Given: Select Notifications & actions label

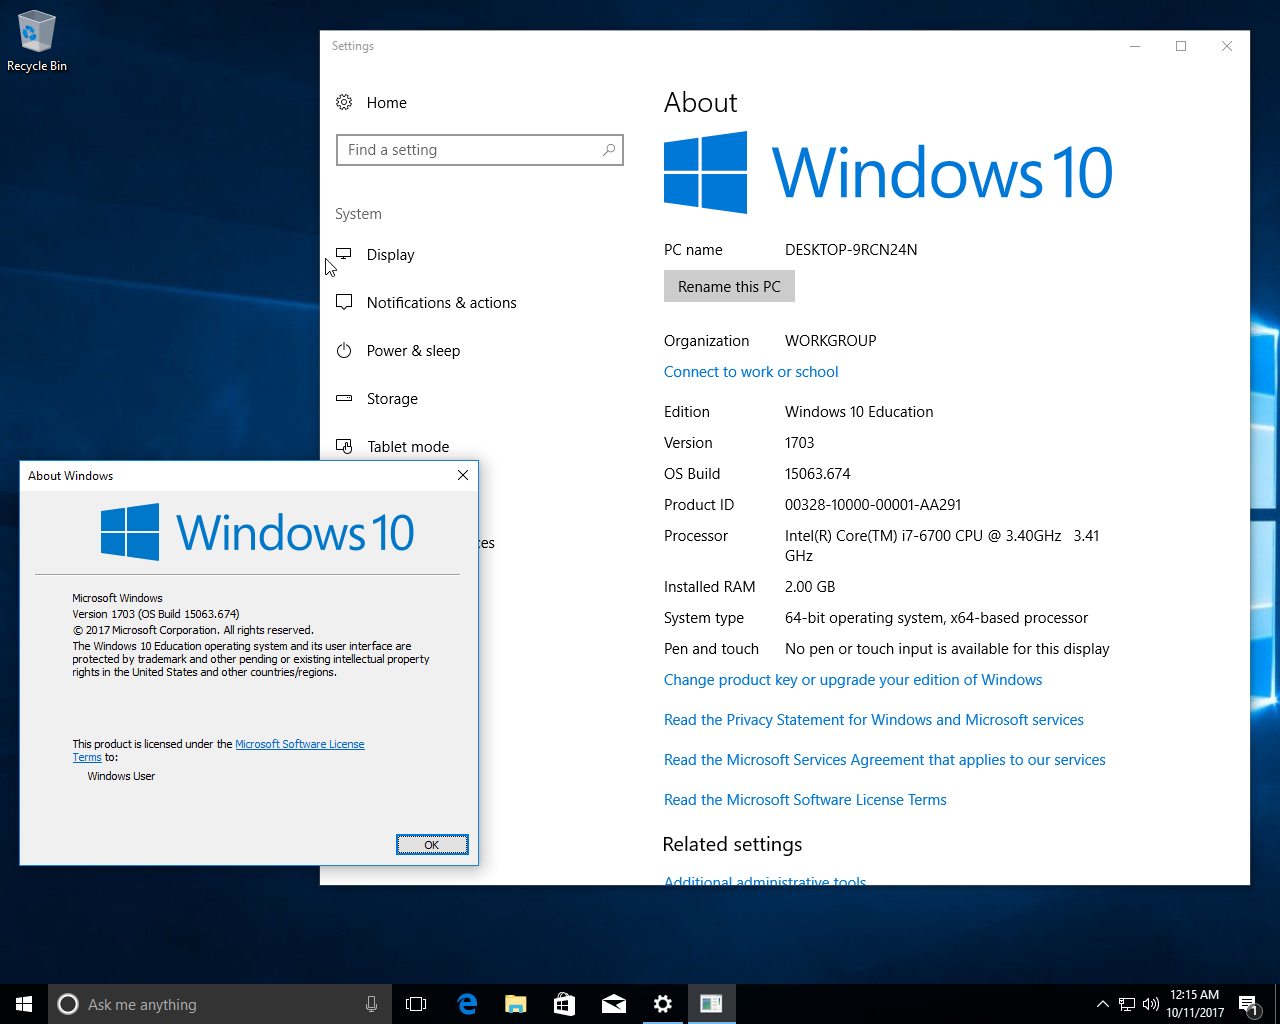Looking at the screenshot, I should click(442, 303).
